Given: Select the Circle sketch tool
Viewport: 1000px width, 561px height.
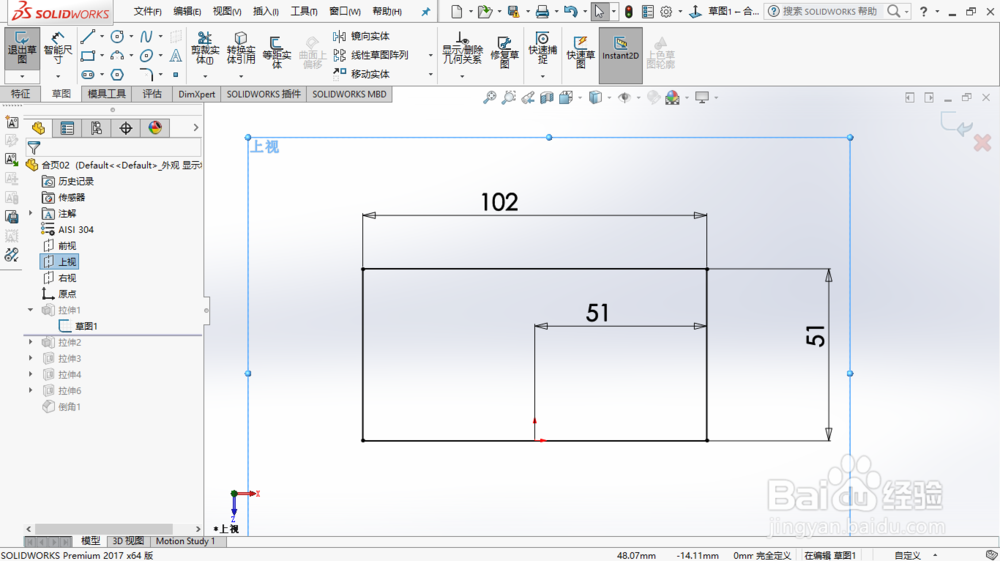Looking at the screenshot, I should point(117,36).
